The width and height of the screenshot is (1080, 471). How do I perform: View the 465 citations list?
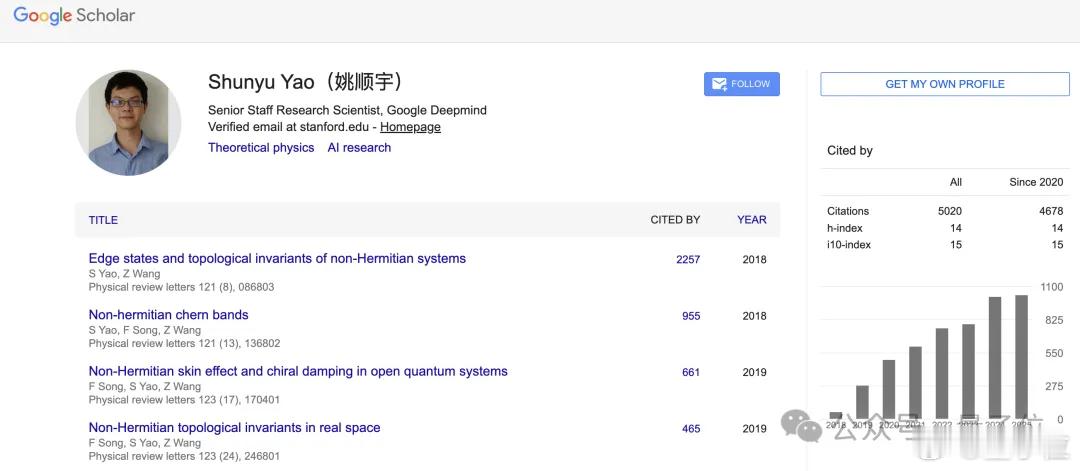pyautogui.click(x=691, y=429)
